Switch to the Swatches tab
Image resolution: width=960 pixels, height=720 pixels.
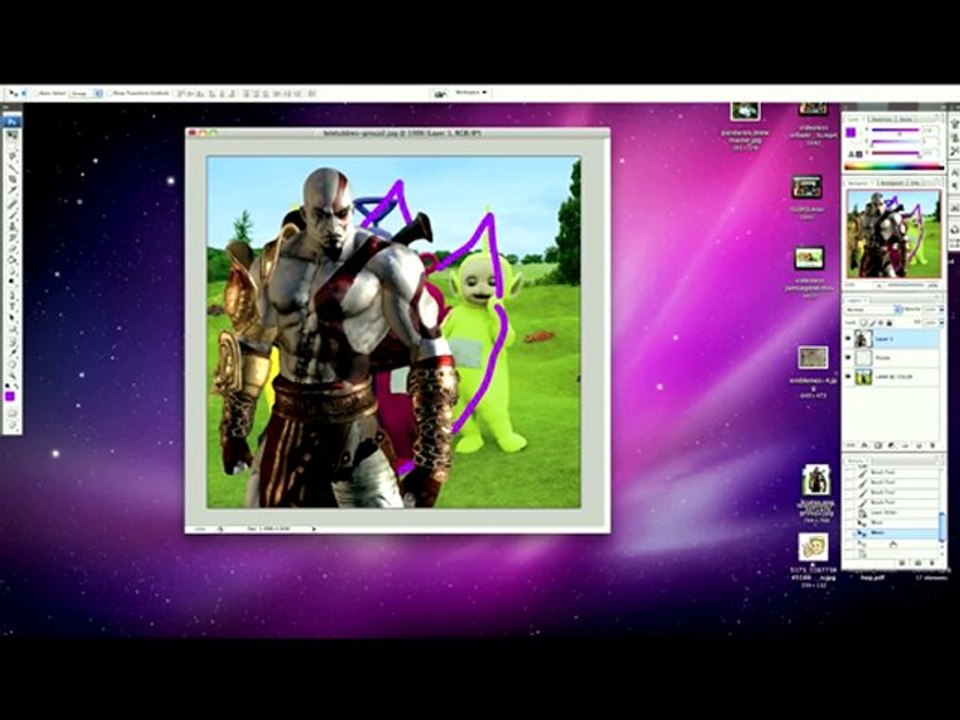[880, 119]
